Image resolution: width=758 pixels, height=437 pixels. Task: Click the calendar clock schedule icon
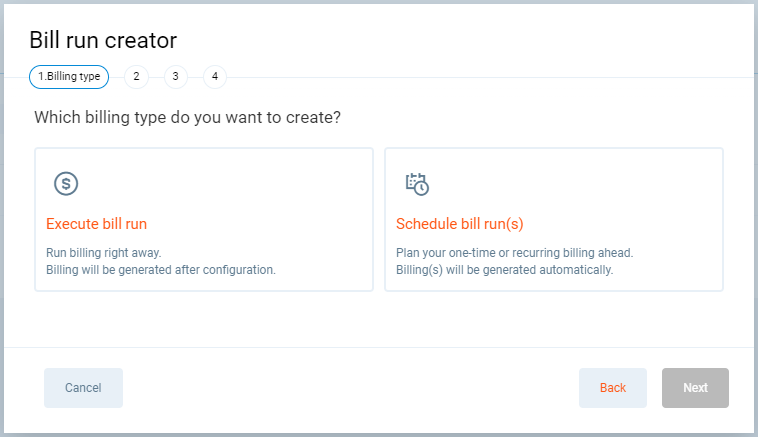(x=417, y=183)
